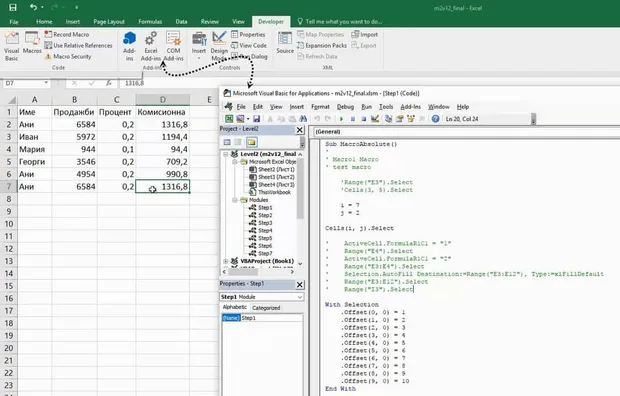Viewport: 620px width, 396px height.
Task: Click the Break pause button in VBA
Action: (353, 119)
